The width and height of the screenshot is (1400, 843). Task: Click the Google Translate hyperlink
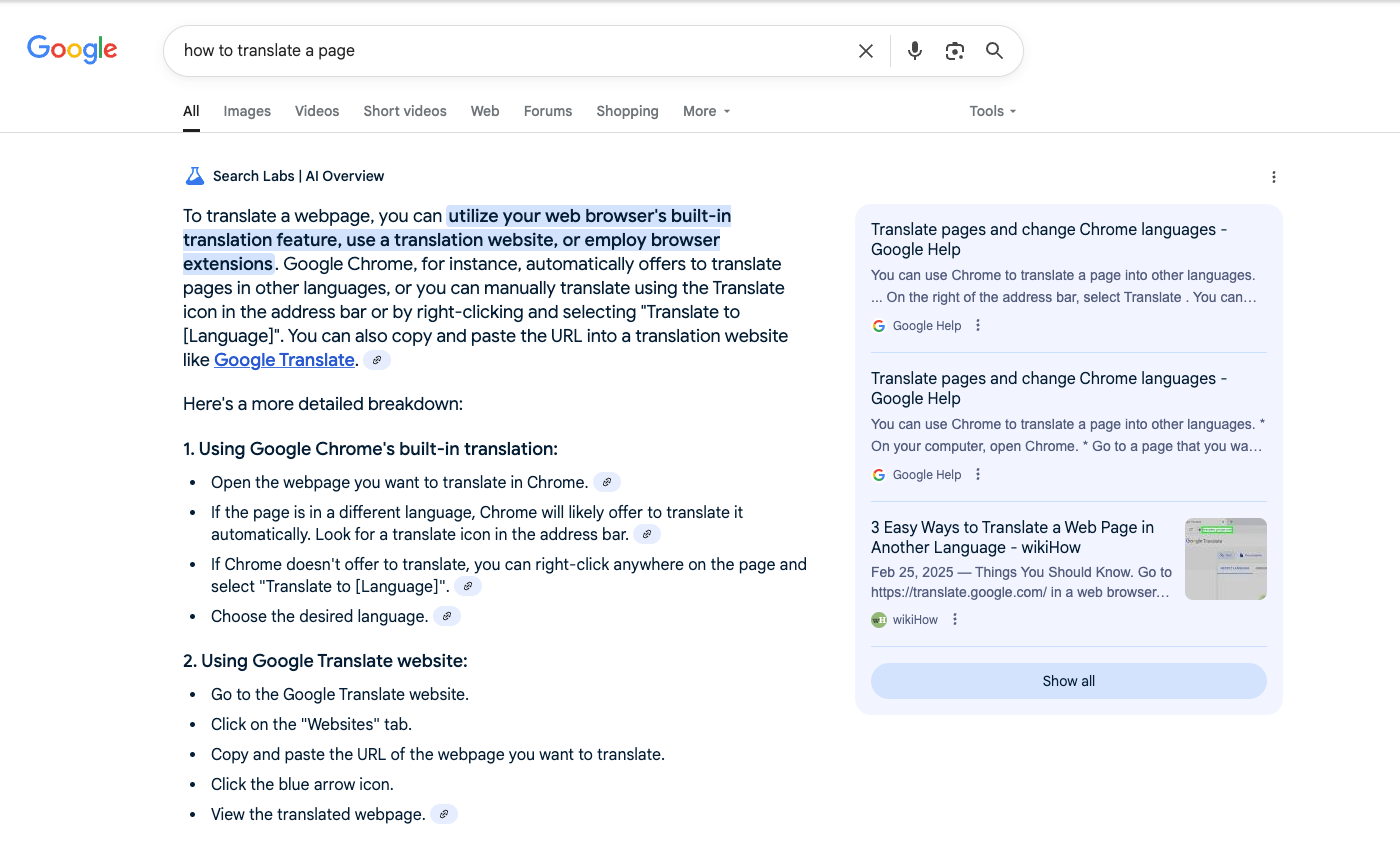point(284,360)
